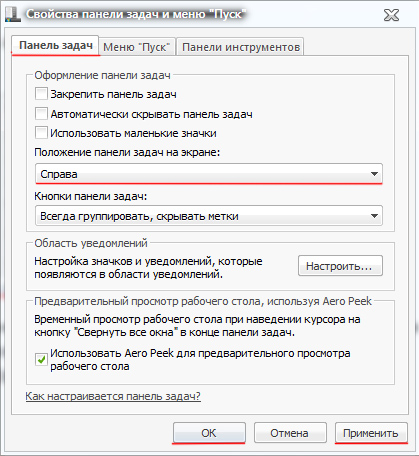
Task: Click the Отмена button
Action: (290, 433)
